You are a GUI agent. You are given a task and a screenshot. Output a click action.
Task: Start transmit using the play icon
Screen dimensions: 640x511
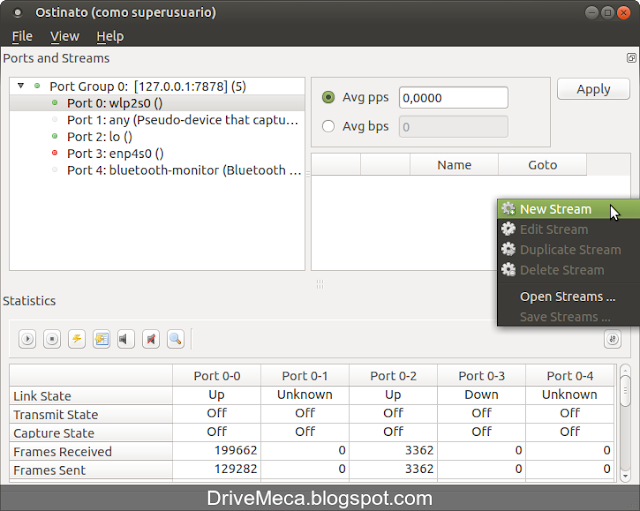[27, 339]
